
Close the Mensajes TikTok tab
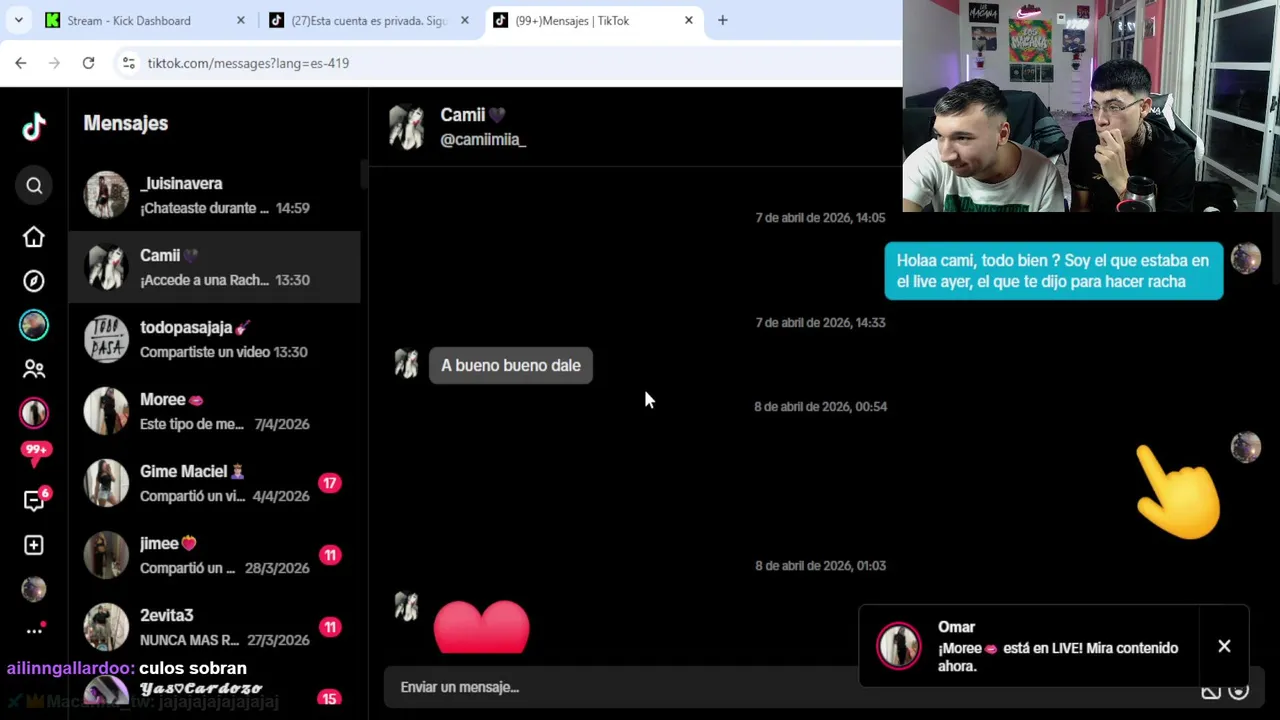click(x=688, y=20)
